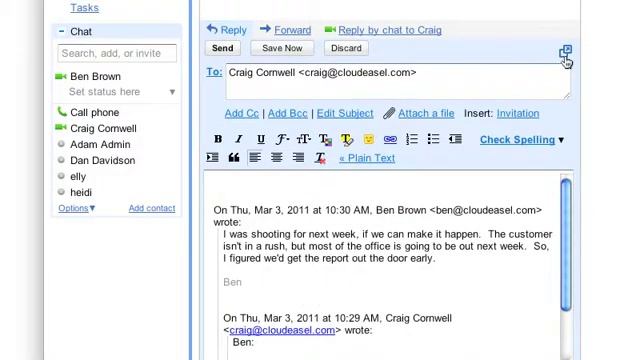Align text left

[255, 158]
